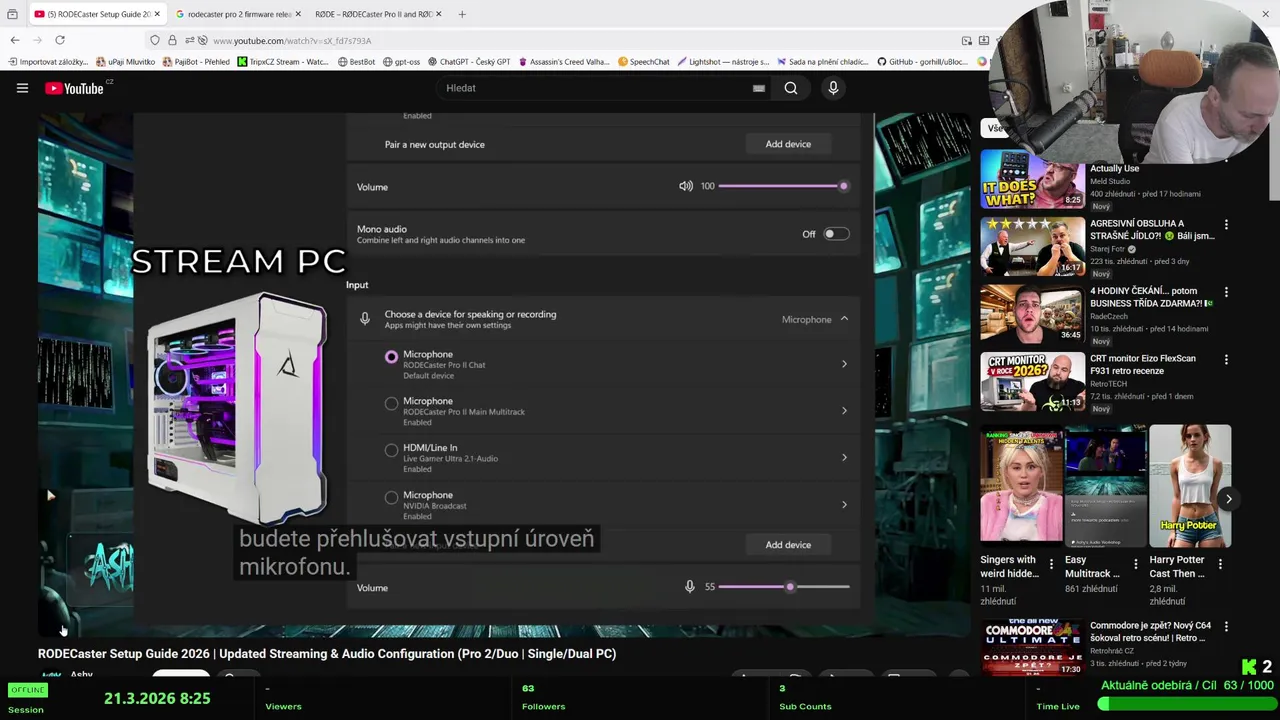The height and width of the screenshot is (720, 1280).
Task: Click the OFFLINE session status badge
Action: [27, 690]
